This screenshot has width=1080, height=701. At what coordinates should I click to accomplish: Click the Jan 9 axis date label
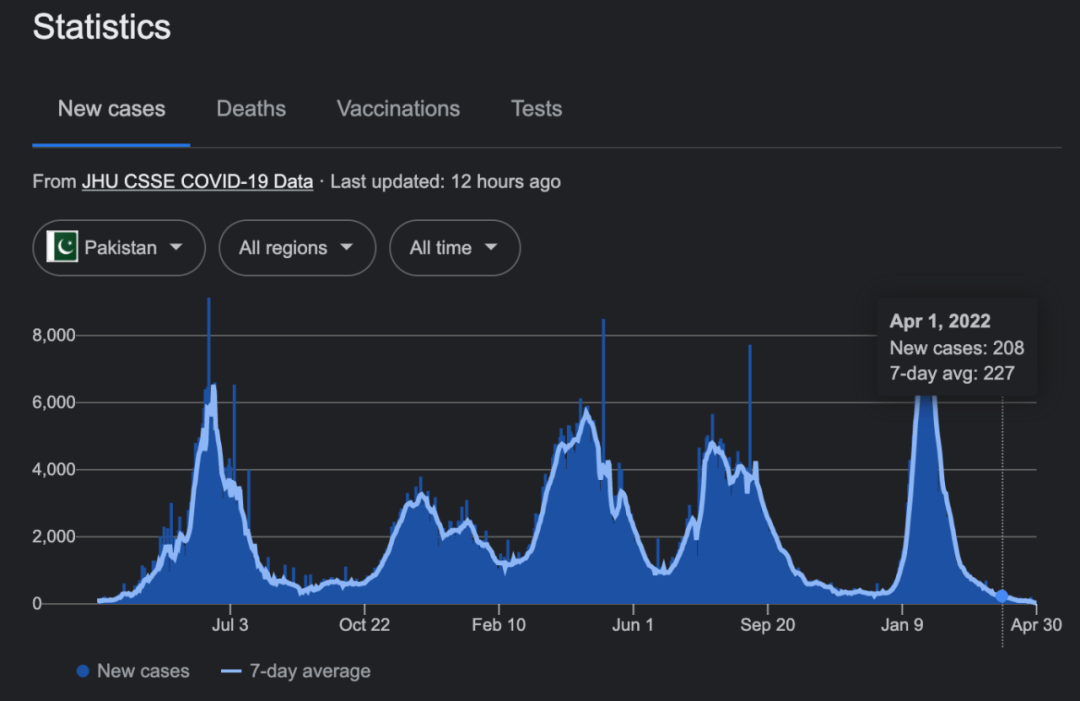tap(902, 626)
